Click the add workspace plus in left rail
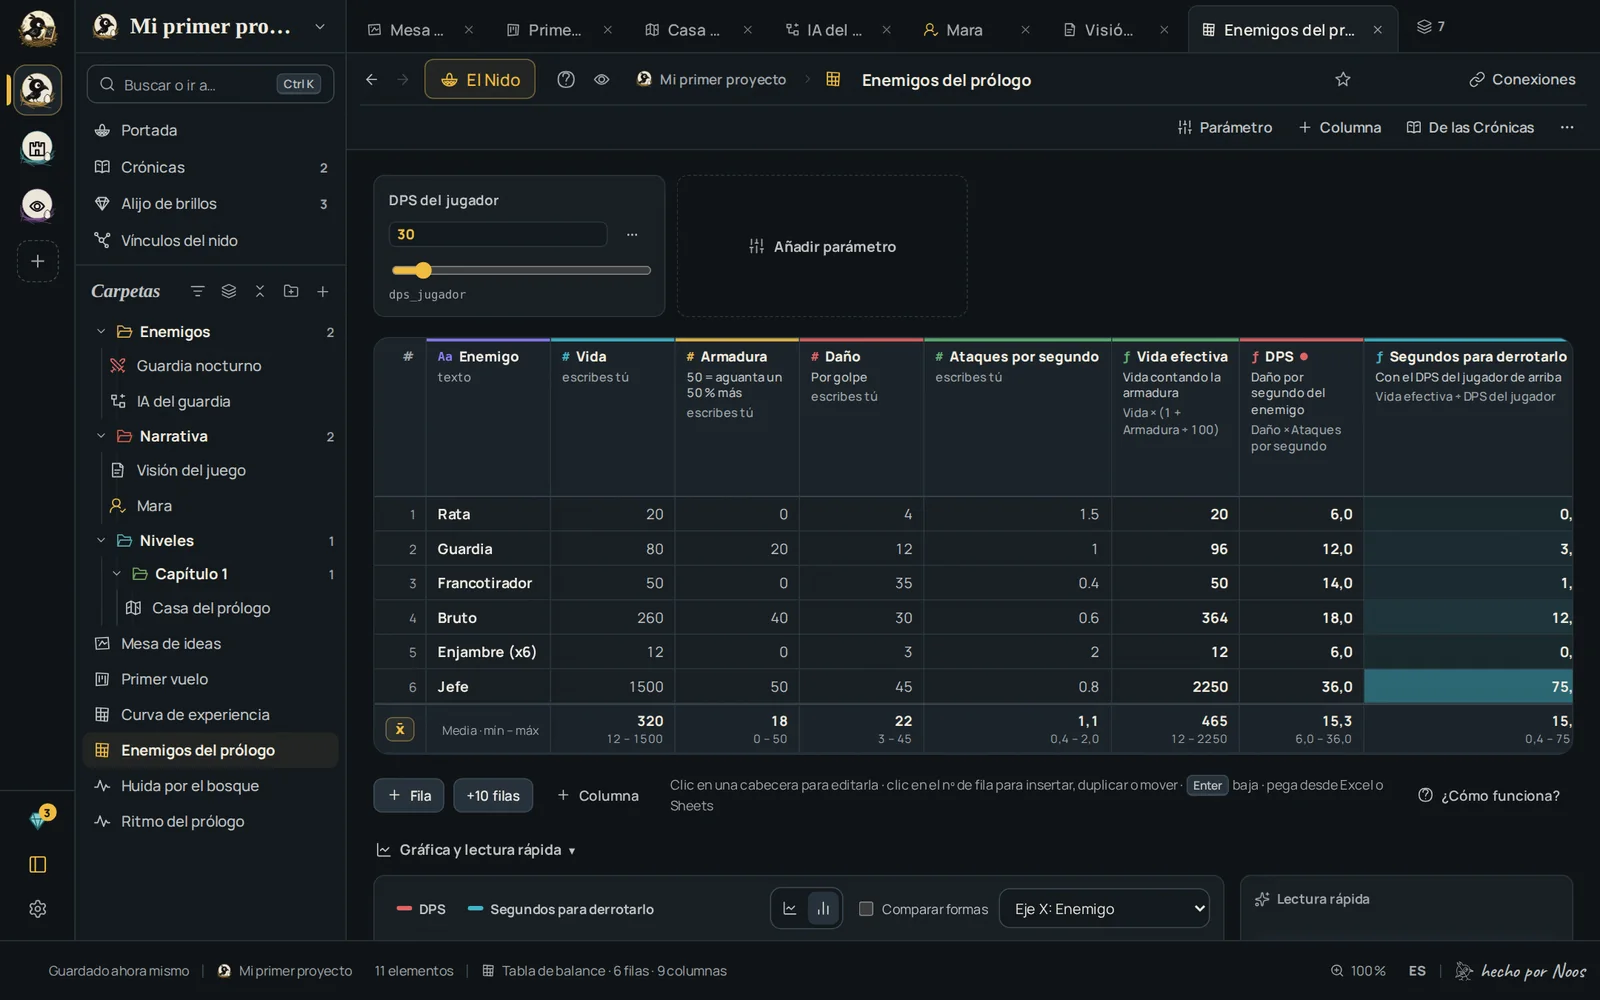Viewport: 1600px width, 1000px height. (38, 262)
